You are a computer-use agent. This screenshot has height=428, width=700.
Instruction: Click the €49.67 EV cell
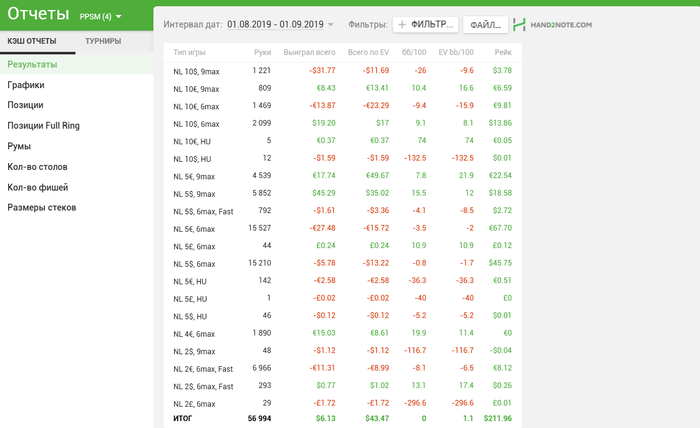[377, 176]
